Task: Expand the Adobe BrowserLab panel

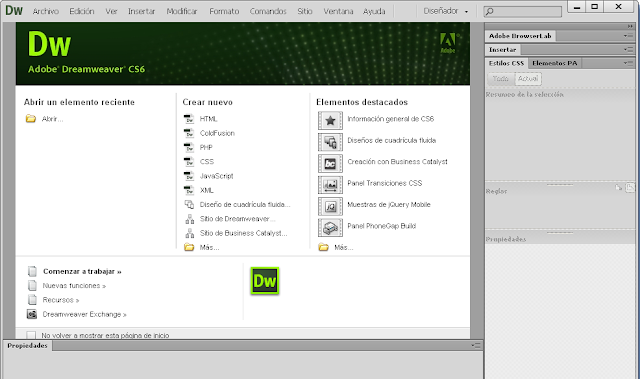Action: 520,36
